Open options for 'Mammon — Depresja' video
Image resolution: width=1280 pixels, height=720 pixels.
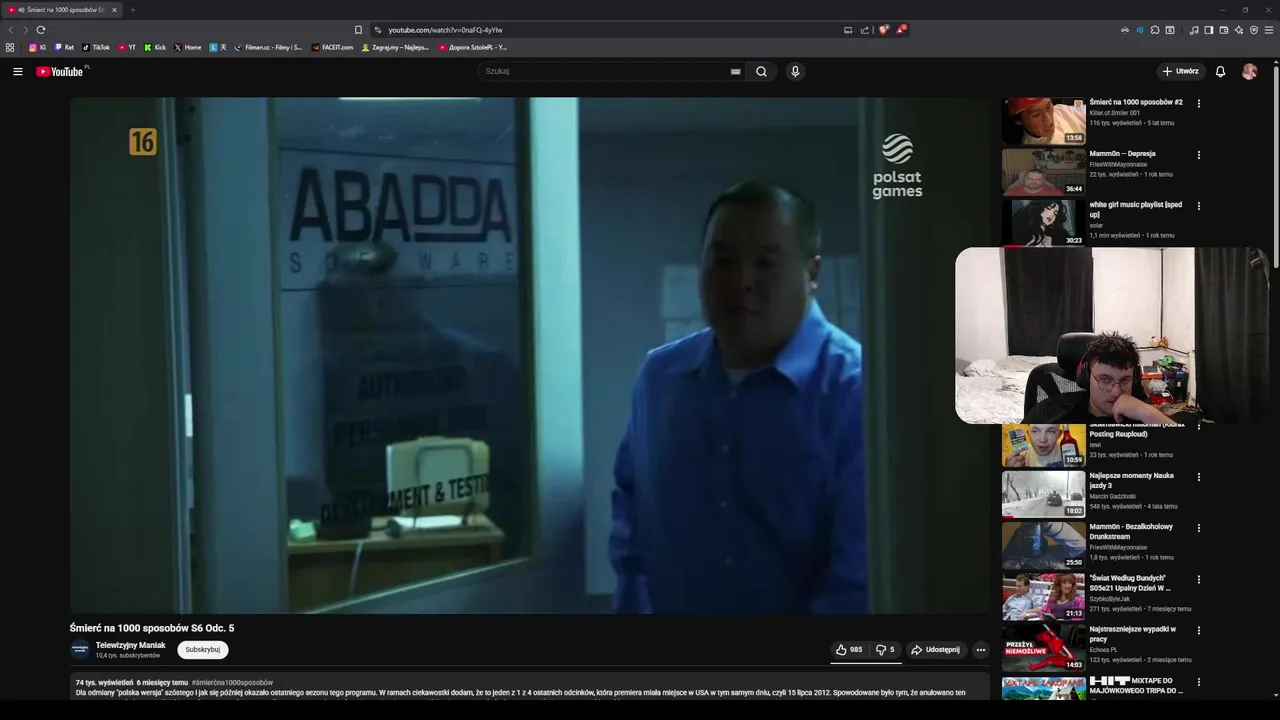[1198, 155]
